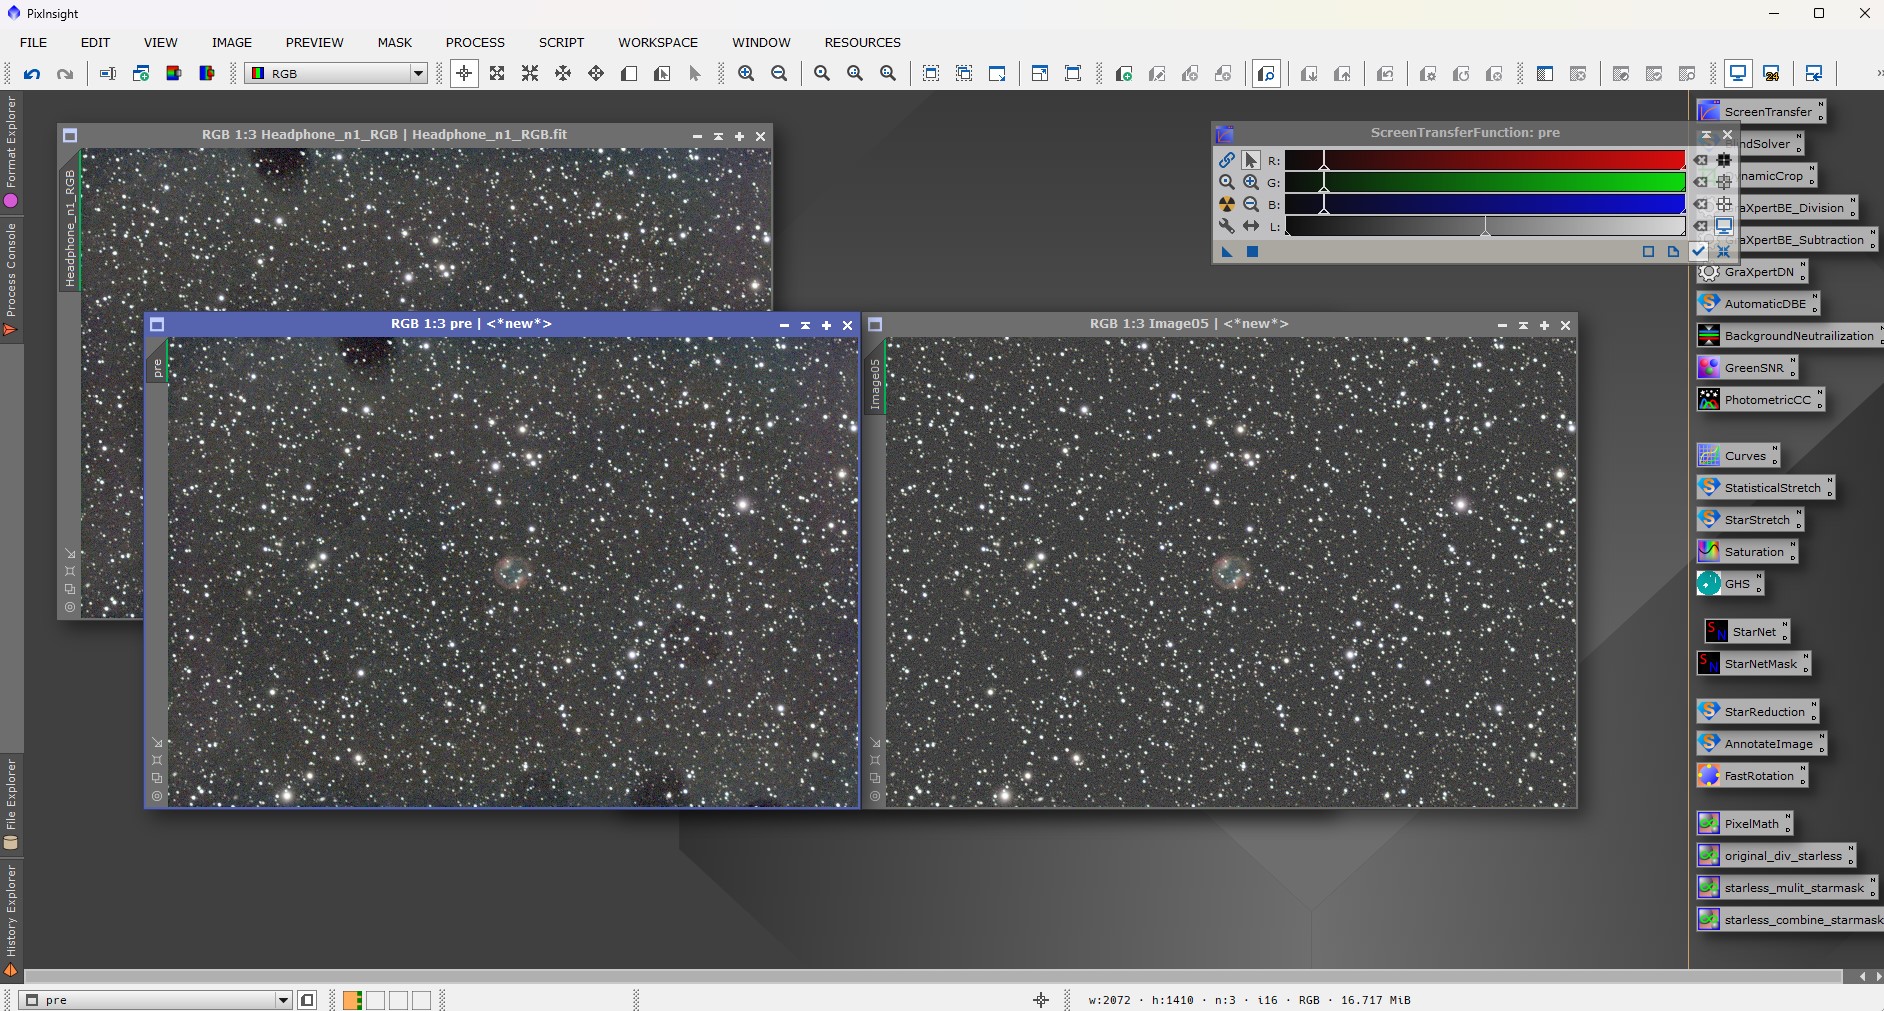Click the FastRotation process icon
The image size is (1884, 1011).
pos(1751,775)
